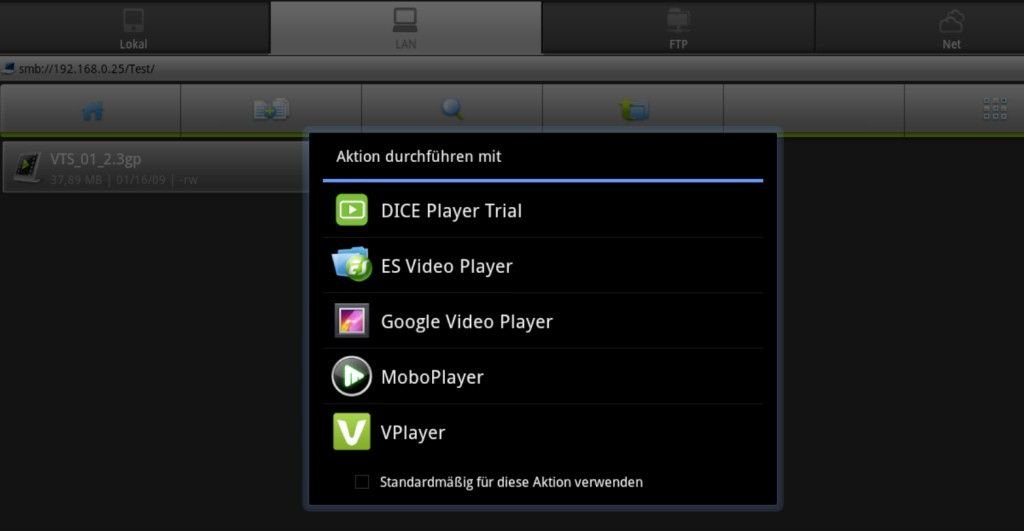Toggle the grid view icon

pyautogui.click(x=995, y=108)
